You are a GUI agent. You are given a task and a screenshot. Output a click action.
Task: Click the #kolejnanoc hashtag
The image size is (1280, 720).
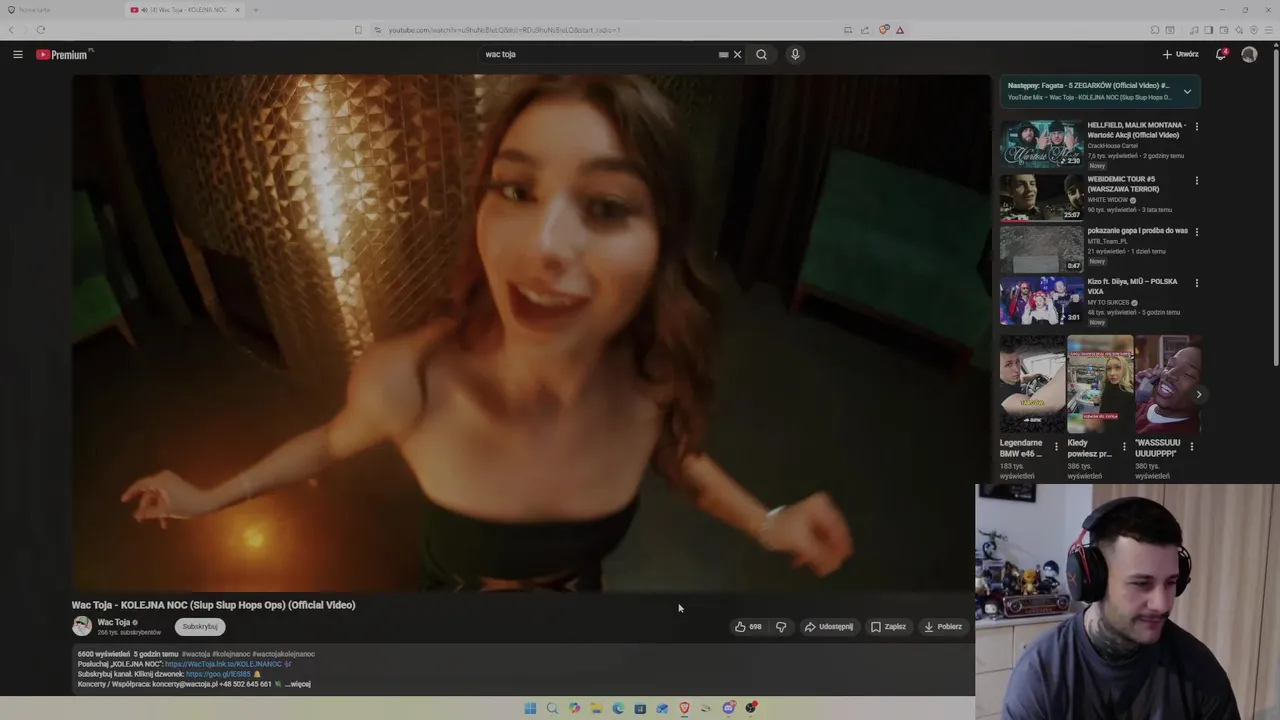click(x=231, y=654)
